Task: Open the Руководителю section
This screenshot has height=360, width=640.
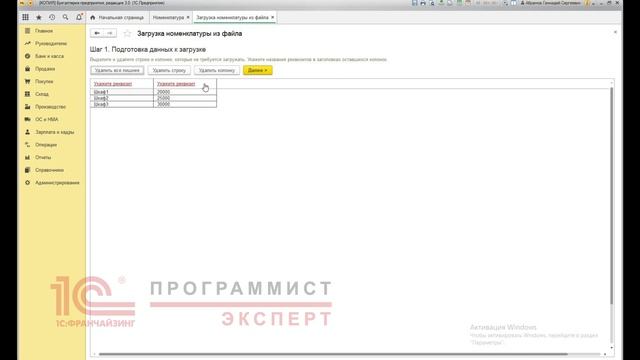Action: (51, 43)
